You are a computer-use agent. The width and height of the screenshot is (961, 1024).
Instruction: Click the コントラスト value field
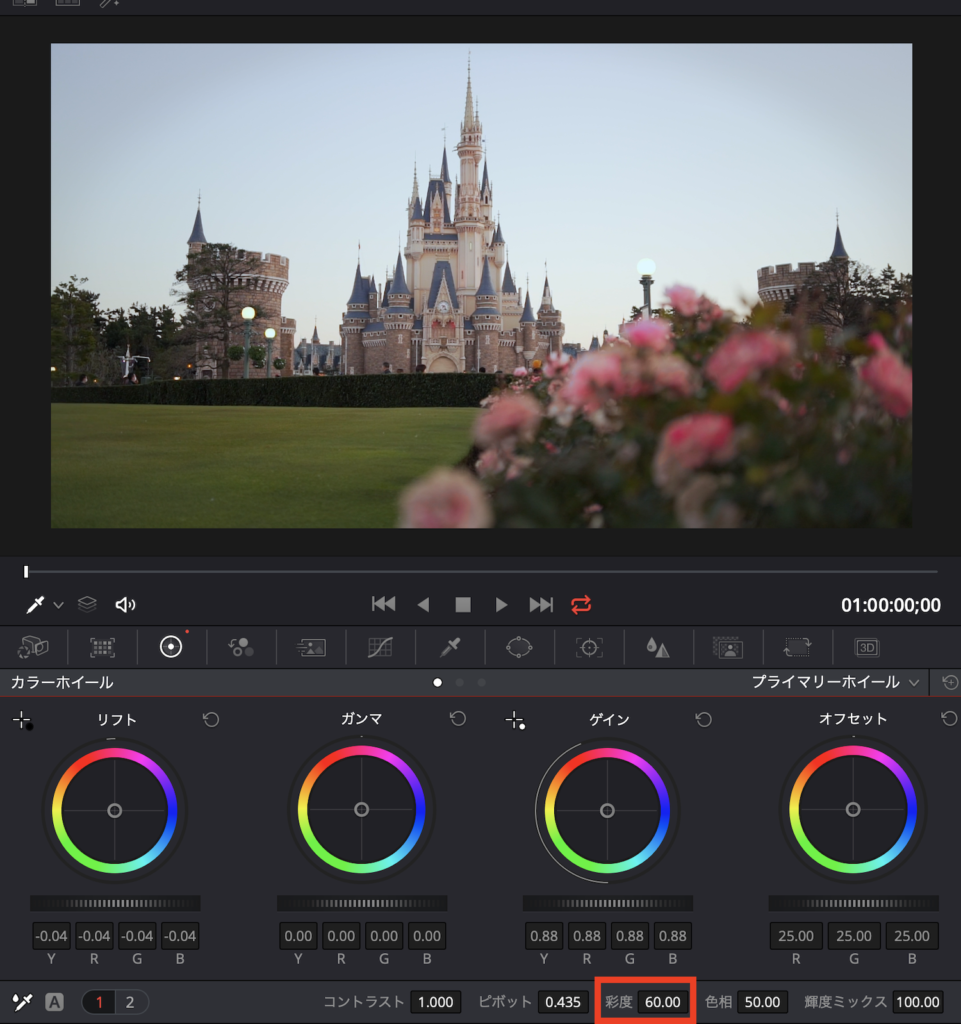(x=435, y=1002)
